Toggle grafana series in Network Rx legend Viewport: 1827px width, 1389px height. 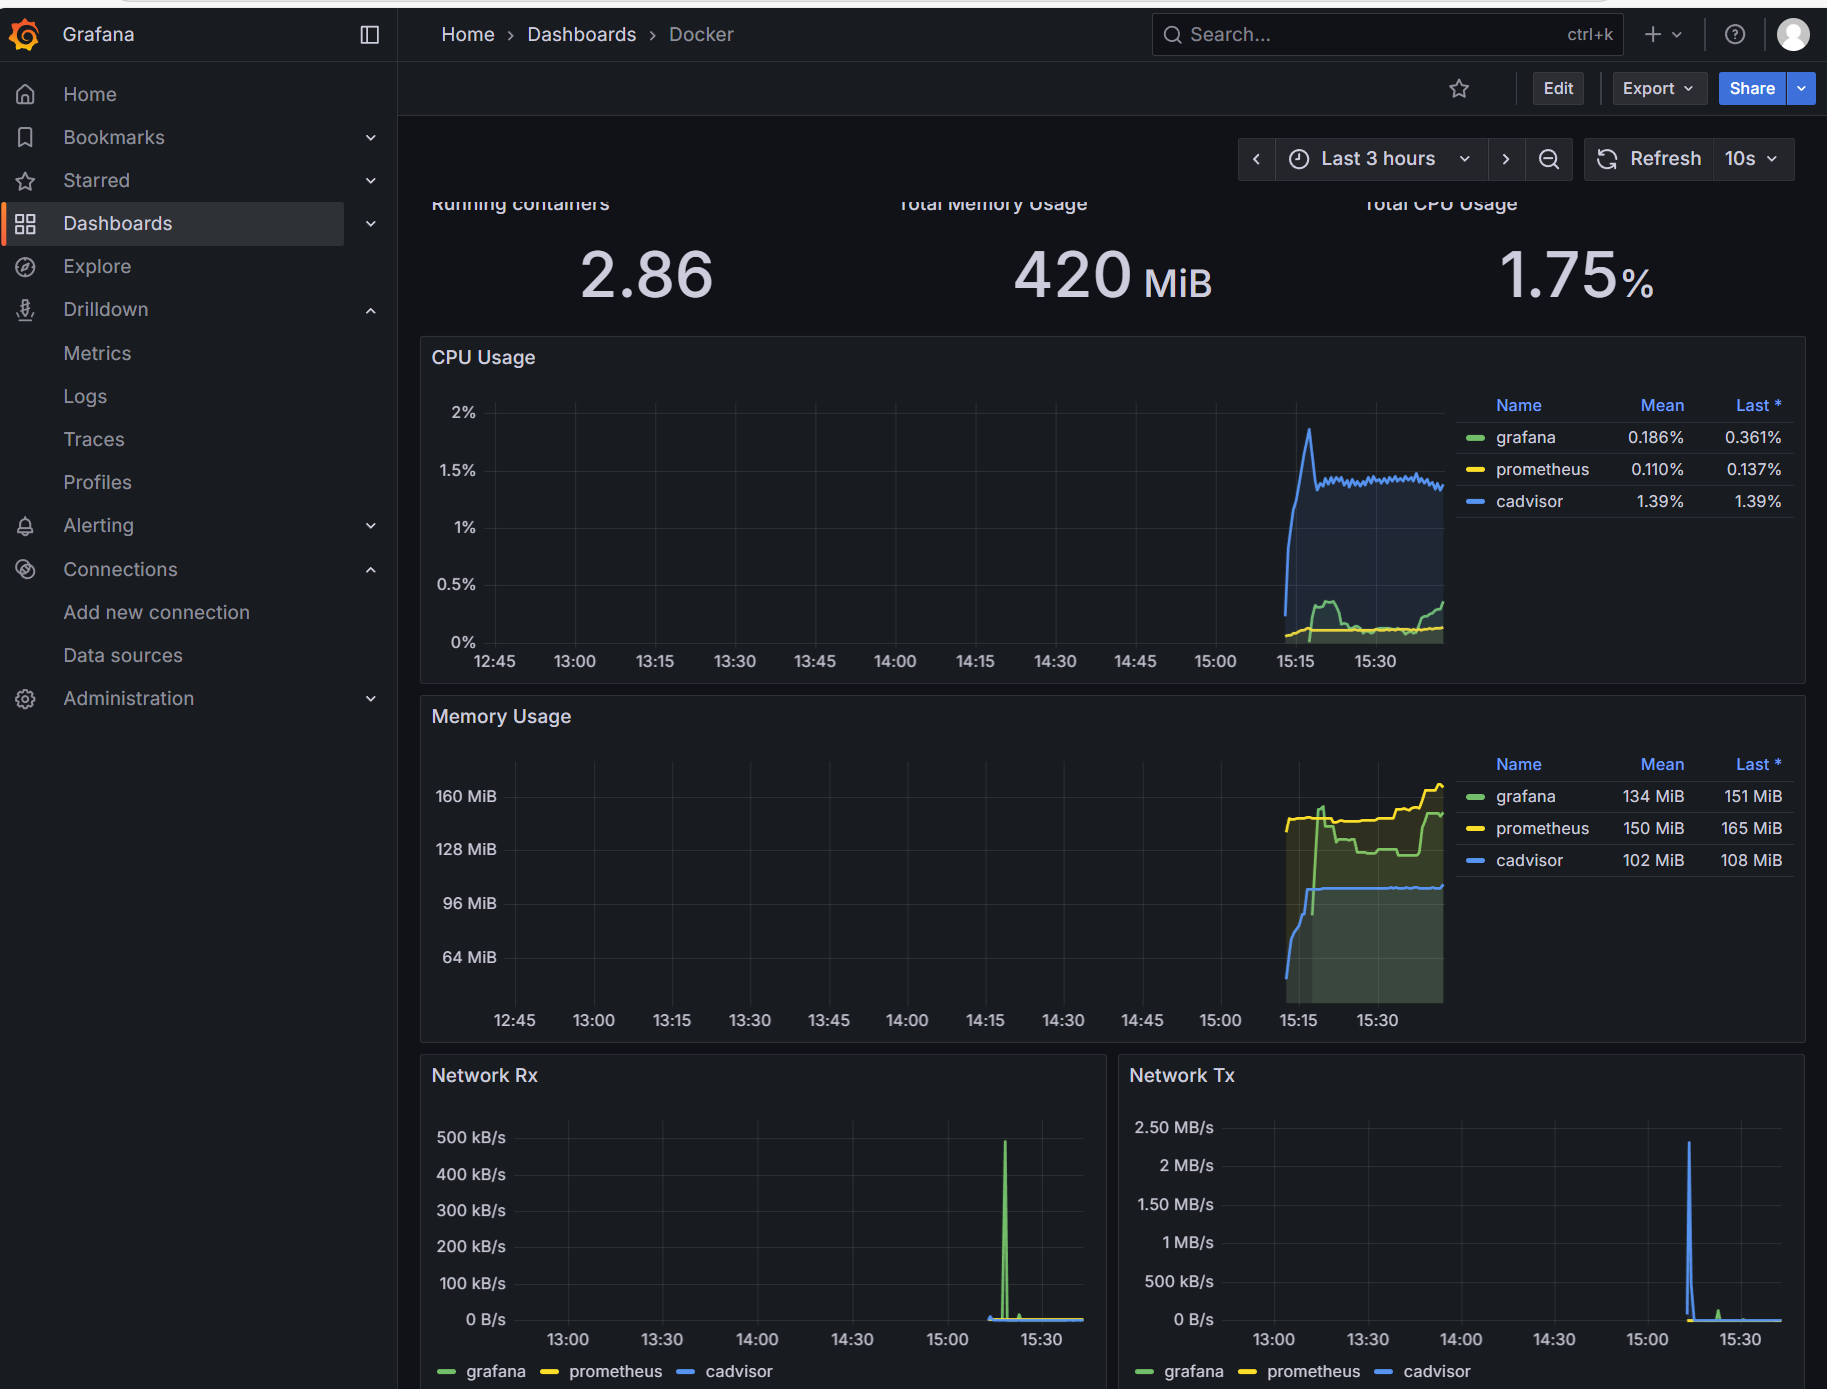[496, 1372]
